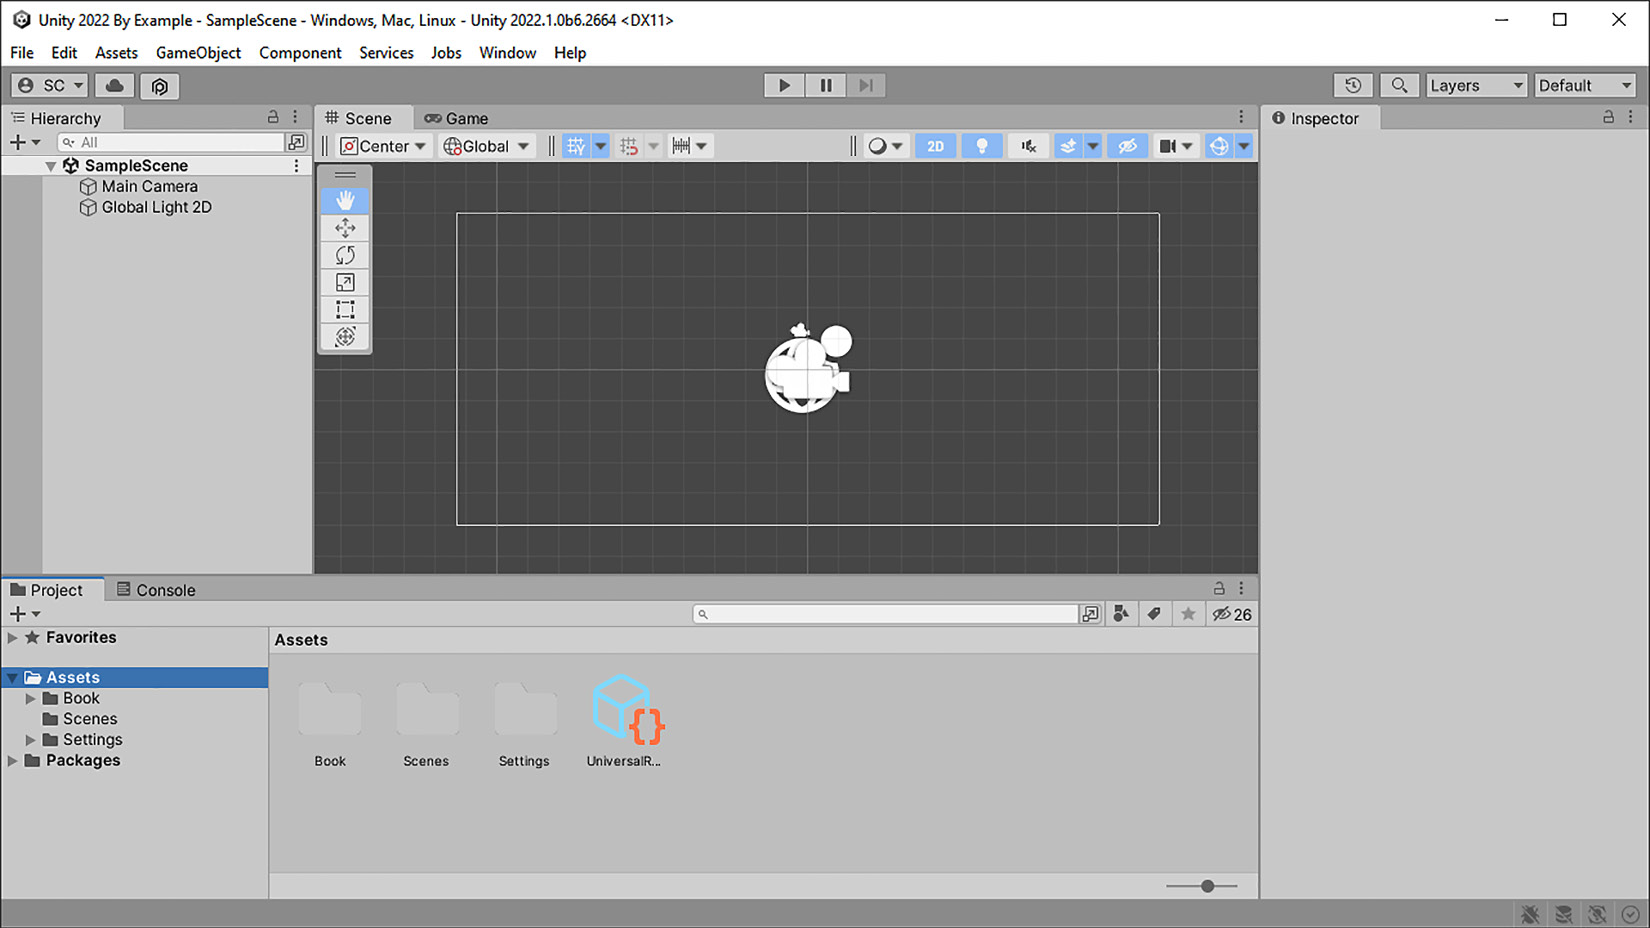
Task: Click the Project panel search field
Action: pos(885,614)
